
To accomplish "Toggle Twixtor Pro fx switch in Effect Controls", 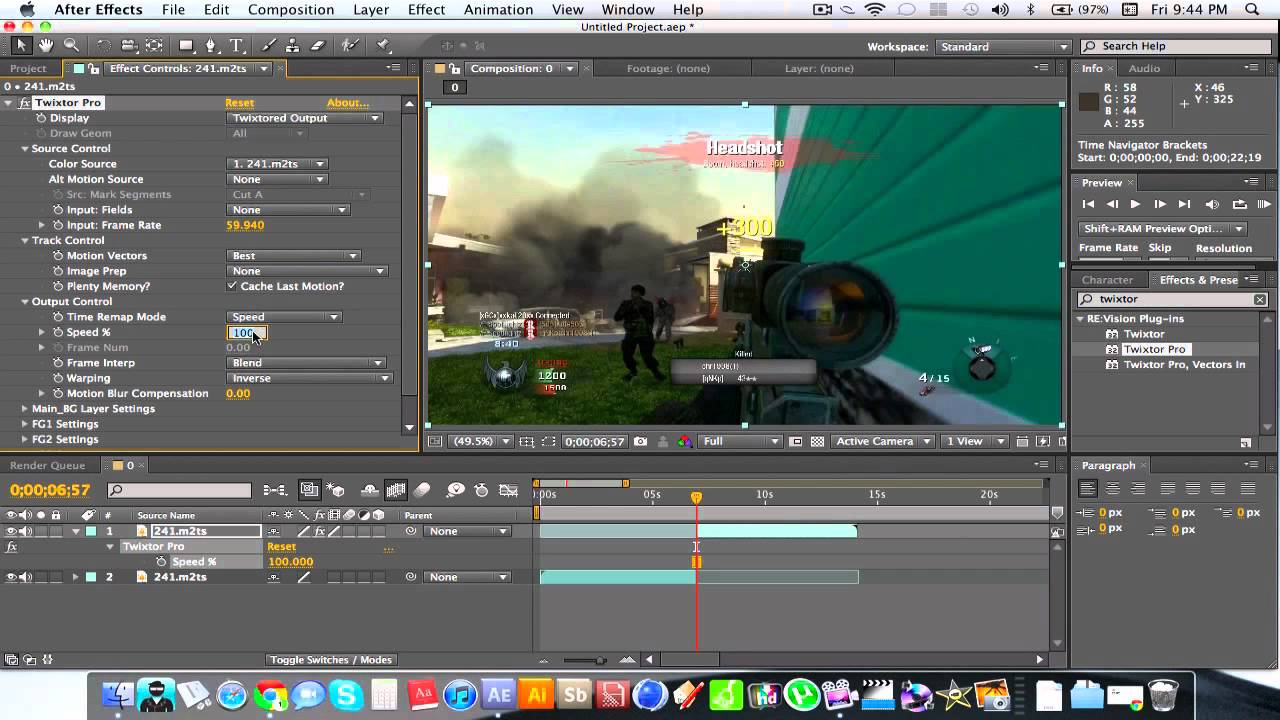I will tap(25, 103).
